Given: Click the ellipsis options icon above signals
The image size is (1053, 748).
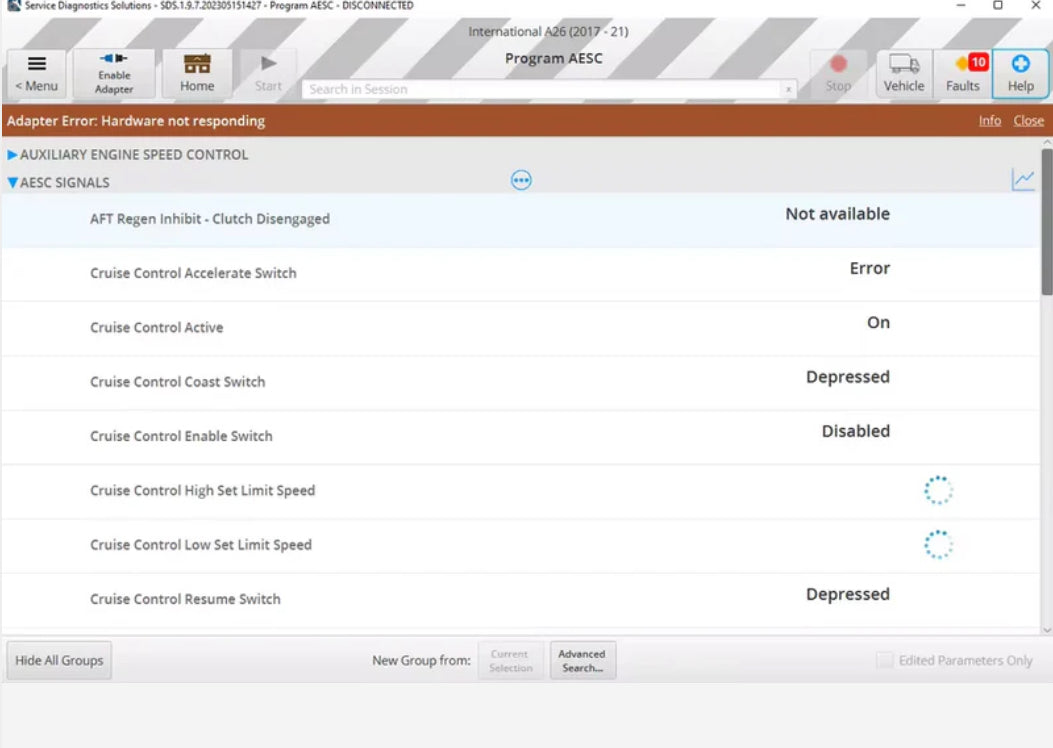Looking at the screenshot, I should click(520, 180).
